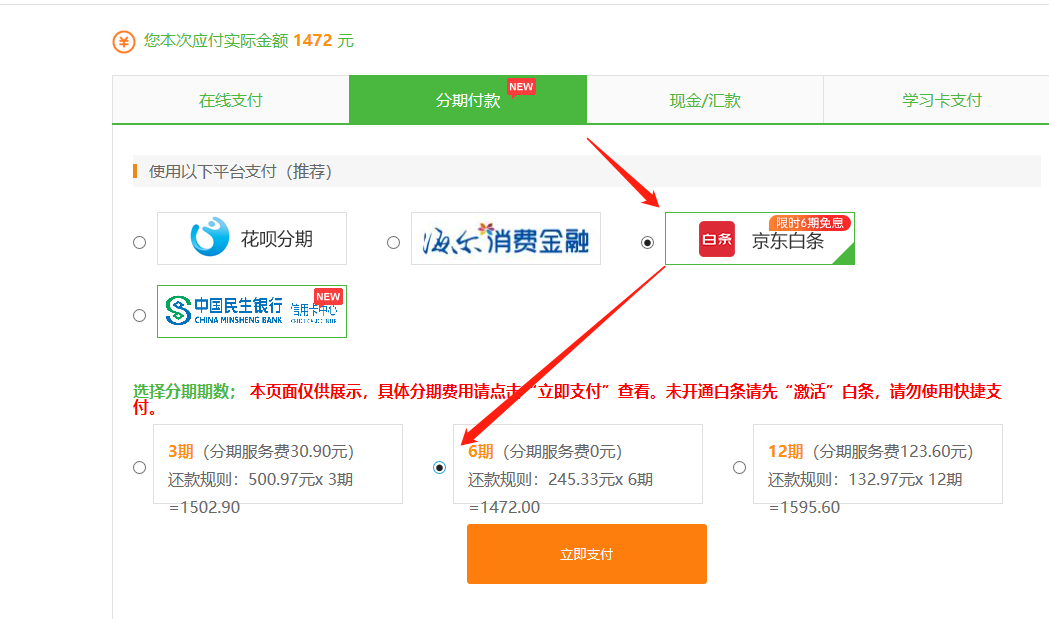The width and height of the screenshot is (1049, 619).
Task: Select the China Minsheng Bank radio button
Action: (139, 315)
